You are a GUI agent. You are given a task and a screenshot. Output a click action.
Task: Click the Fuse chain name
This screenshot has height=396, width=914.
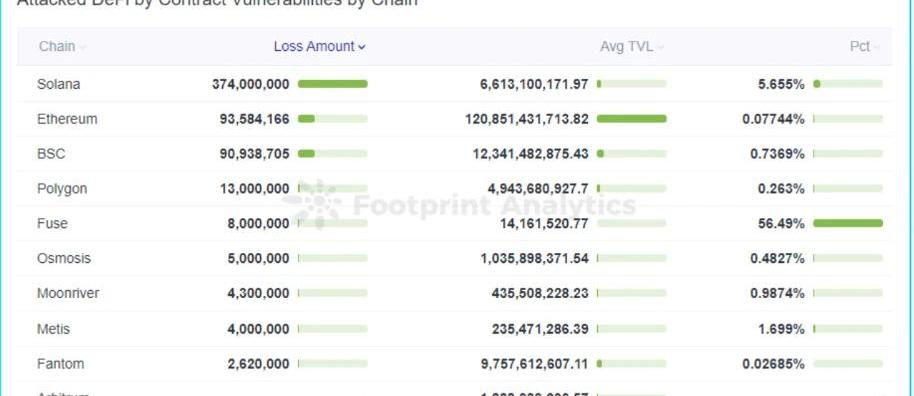[52, 223]
